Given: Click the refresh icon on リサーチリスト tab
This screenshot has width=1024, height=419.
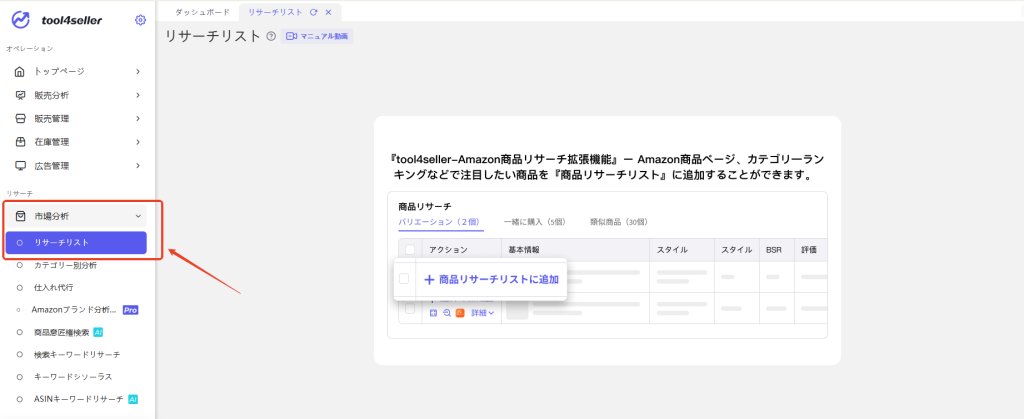Looking at the screenshot, I should (x=314, y=12).
